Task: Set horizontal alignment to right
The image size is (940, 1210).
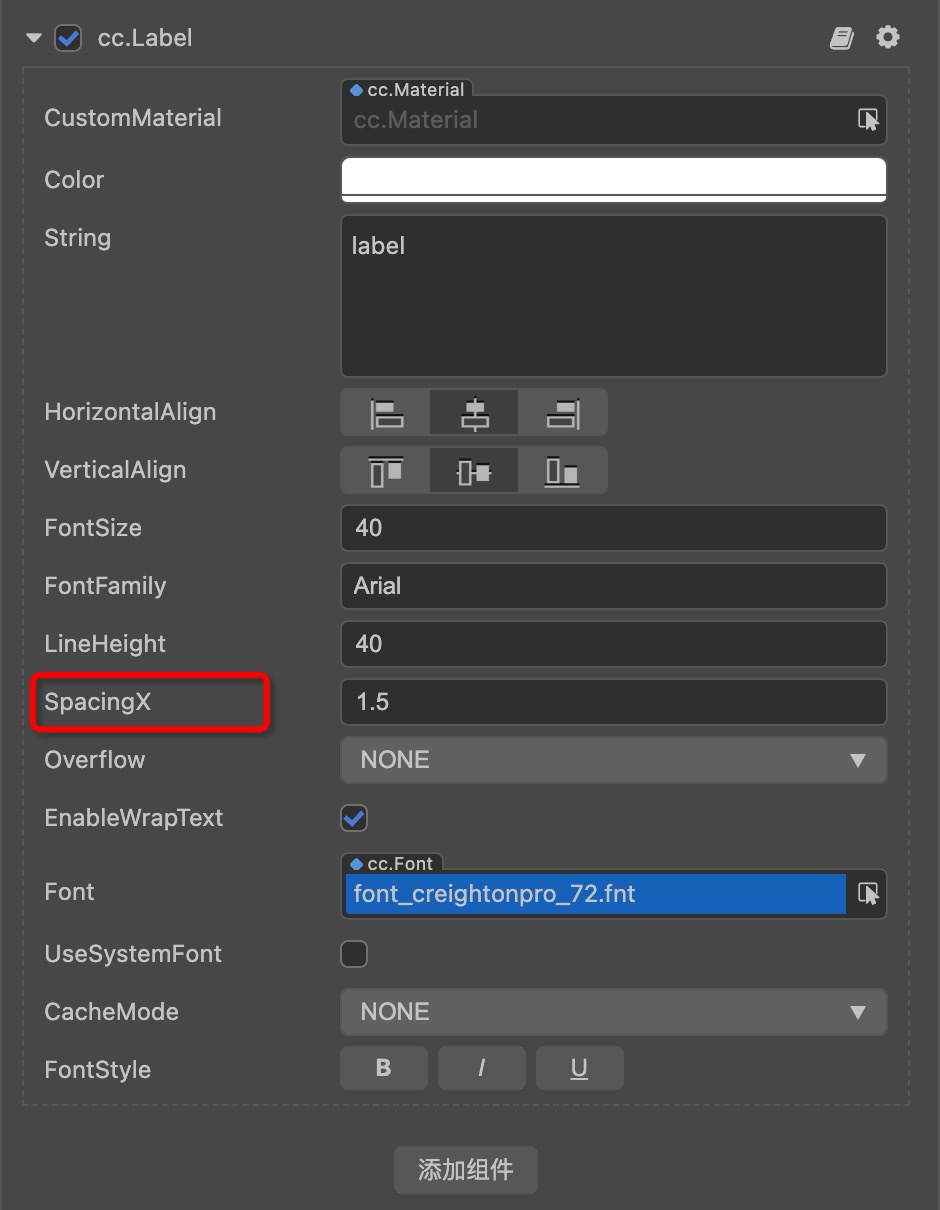Action: (x=562, y=413)
